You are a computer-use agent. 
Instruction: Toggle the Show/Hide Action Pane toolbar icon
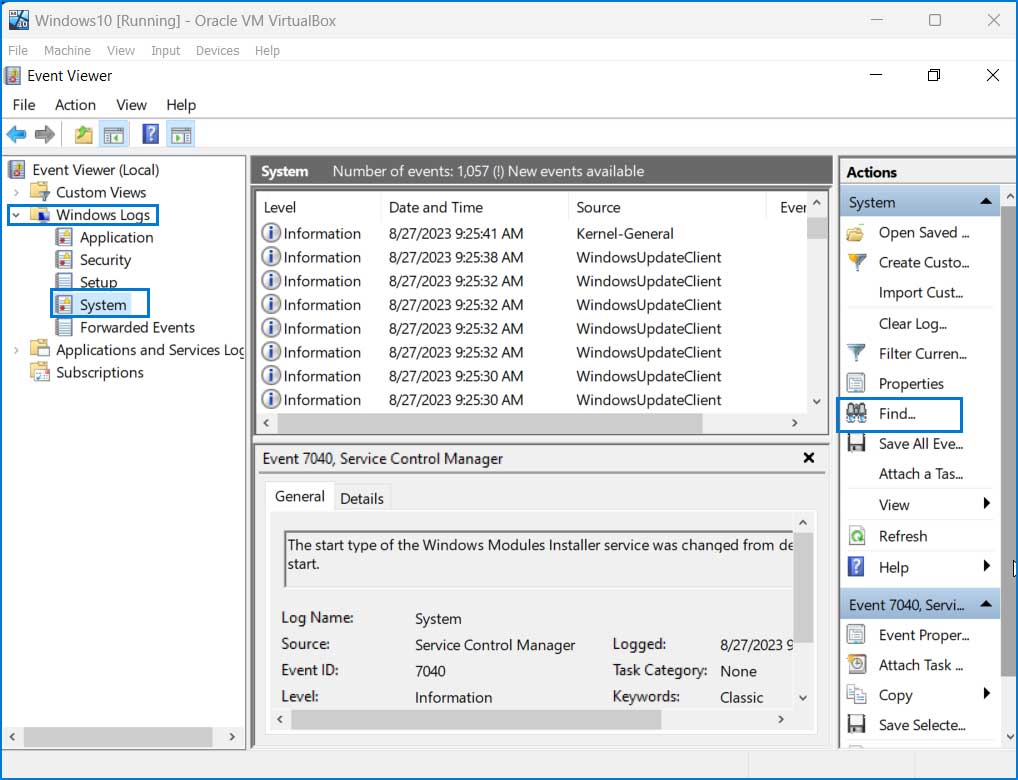click(181, 135)
